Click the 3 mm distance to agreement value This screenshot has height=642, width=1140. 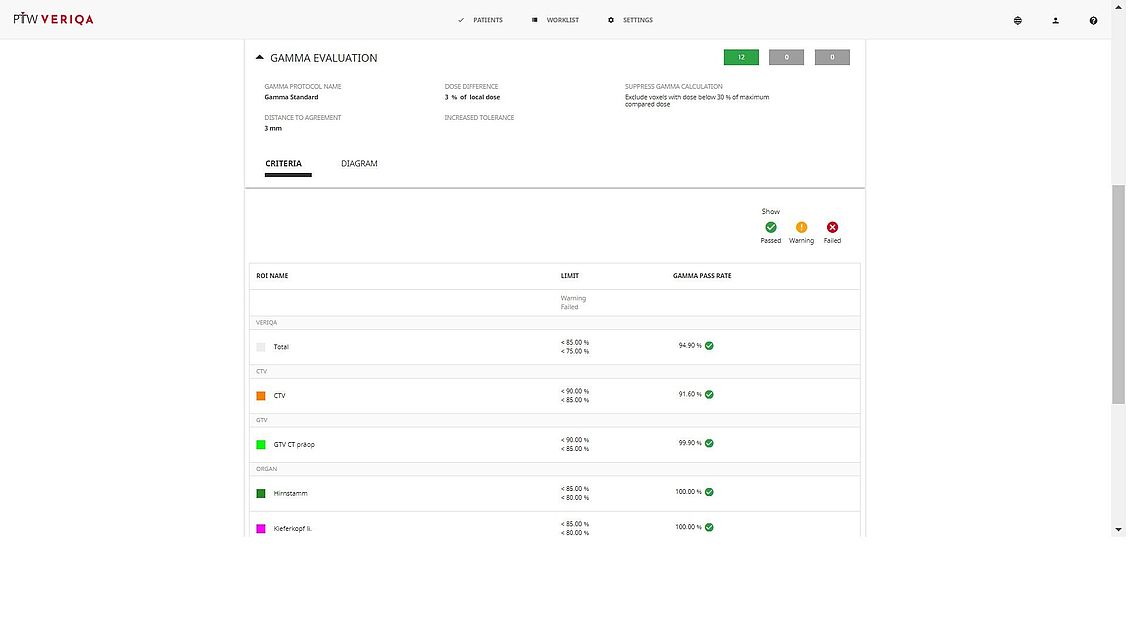(273, 129)
